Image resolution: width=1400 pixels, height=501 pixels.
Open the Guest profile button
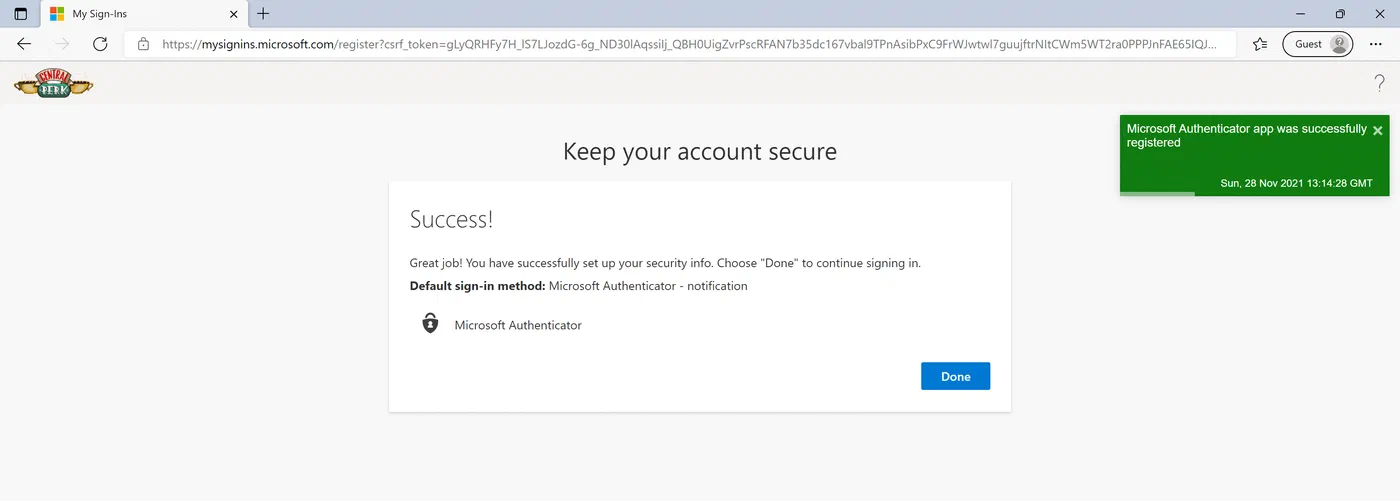pos(1317,44)
